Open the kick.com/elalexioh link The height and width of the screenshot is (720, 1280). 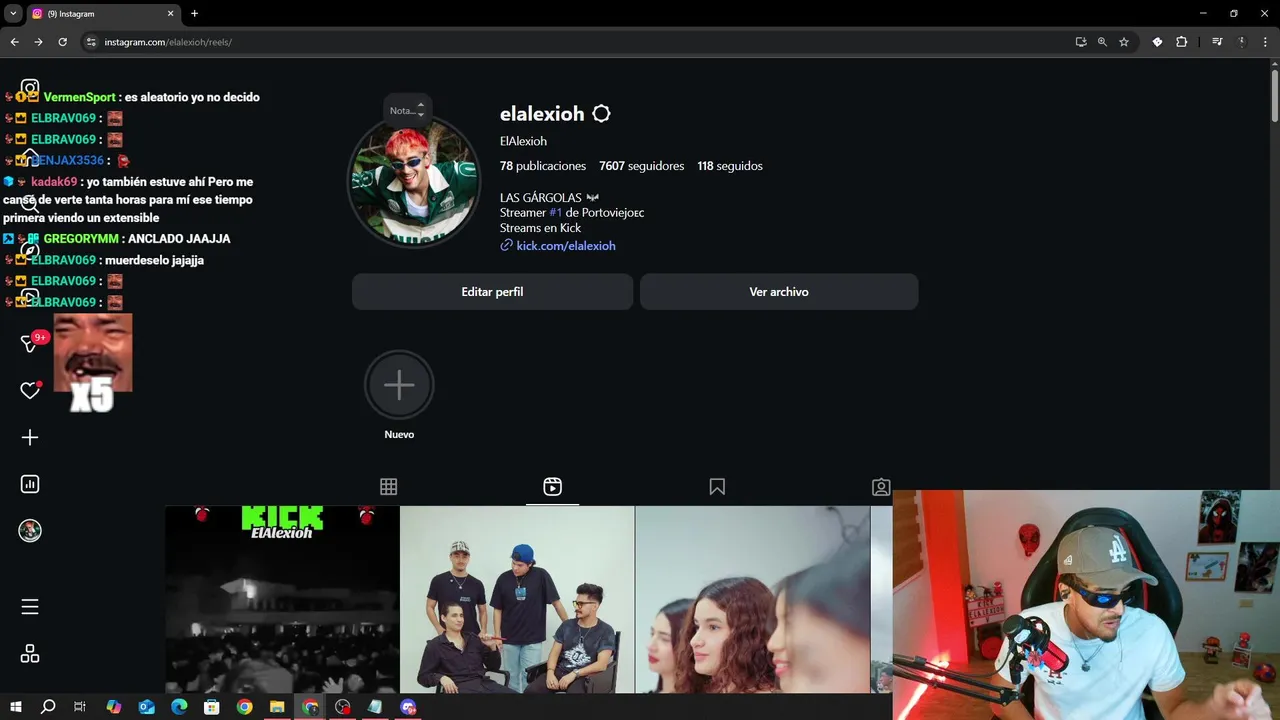[x=566, y=246]
